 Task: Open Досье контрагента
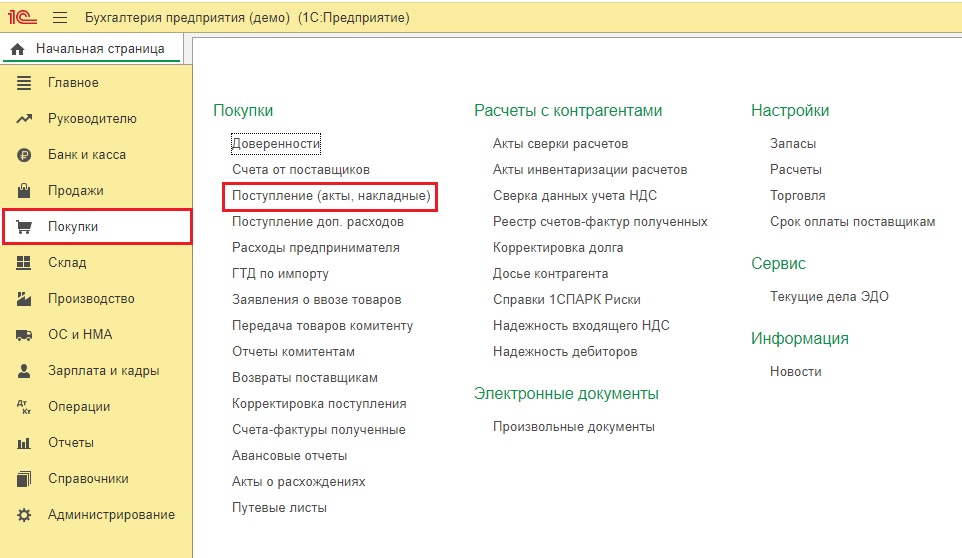click(x=550, y=274)
